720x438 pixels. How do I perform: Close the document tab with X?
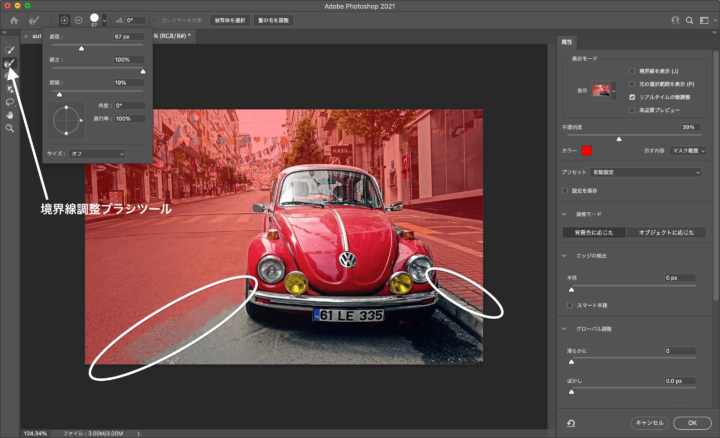coord(26,36)
